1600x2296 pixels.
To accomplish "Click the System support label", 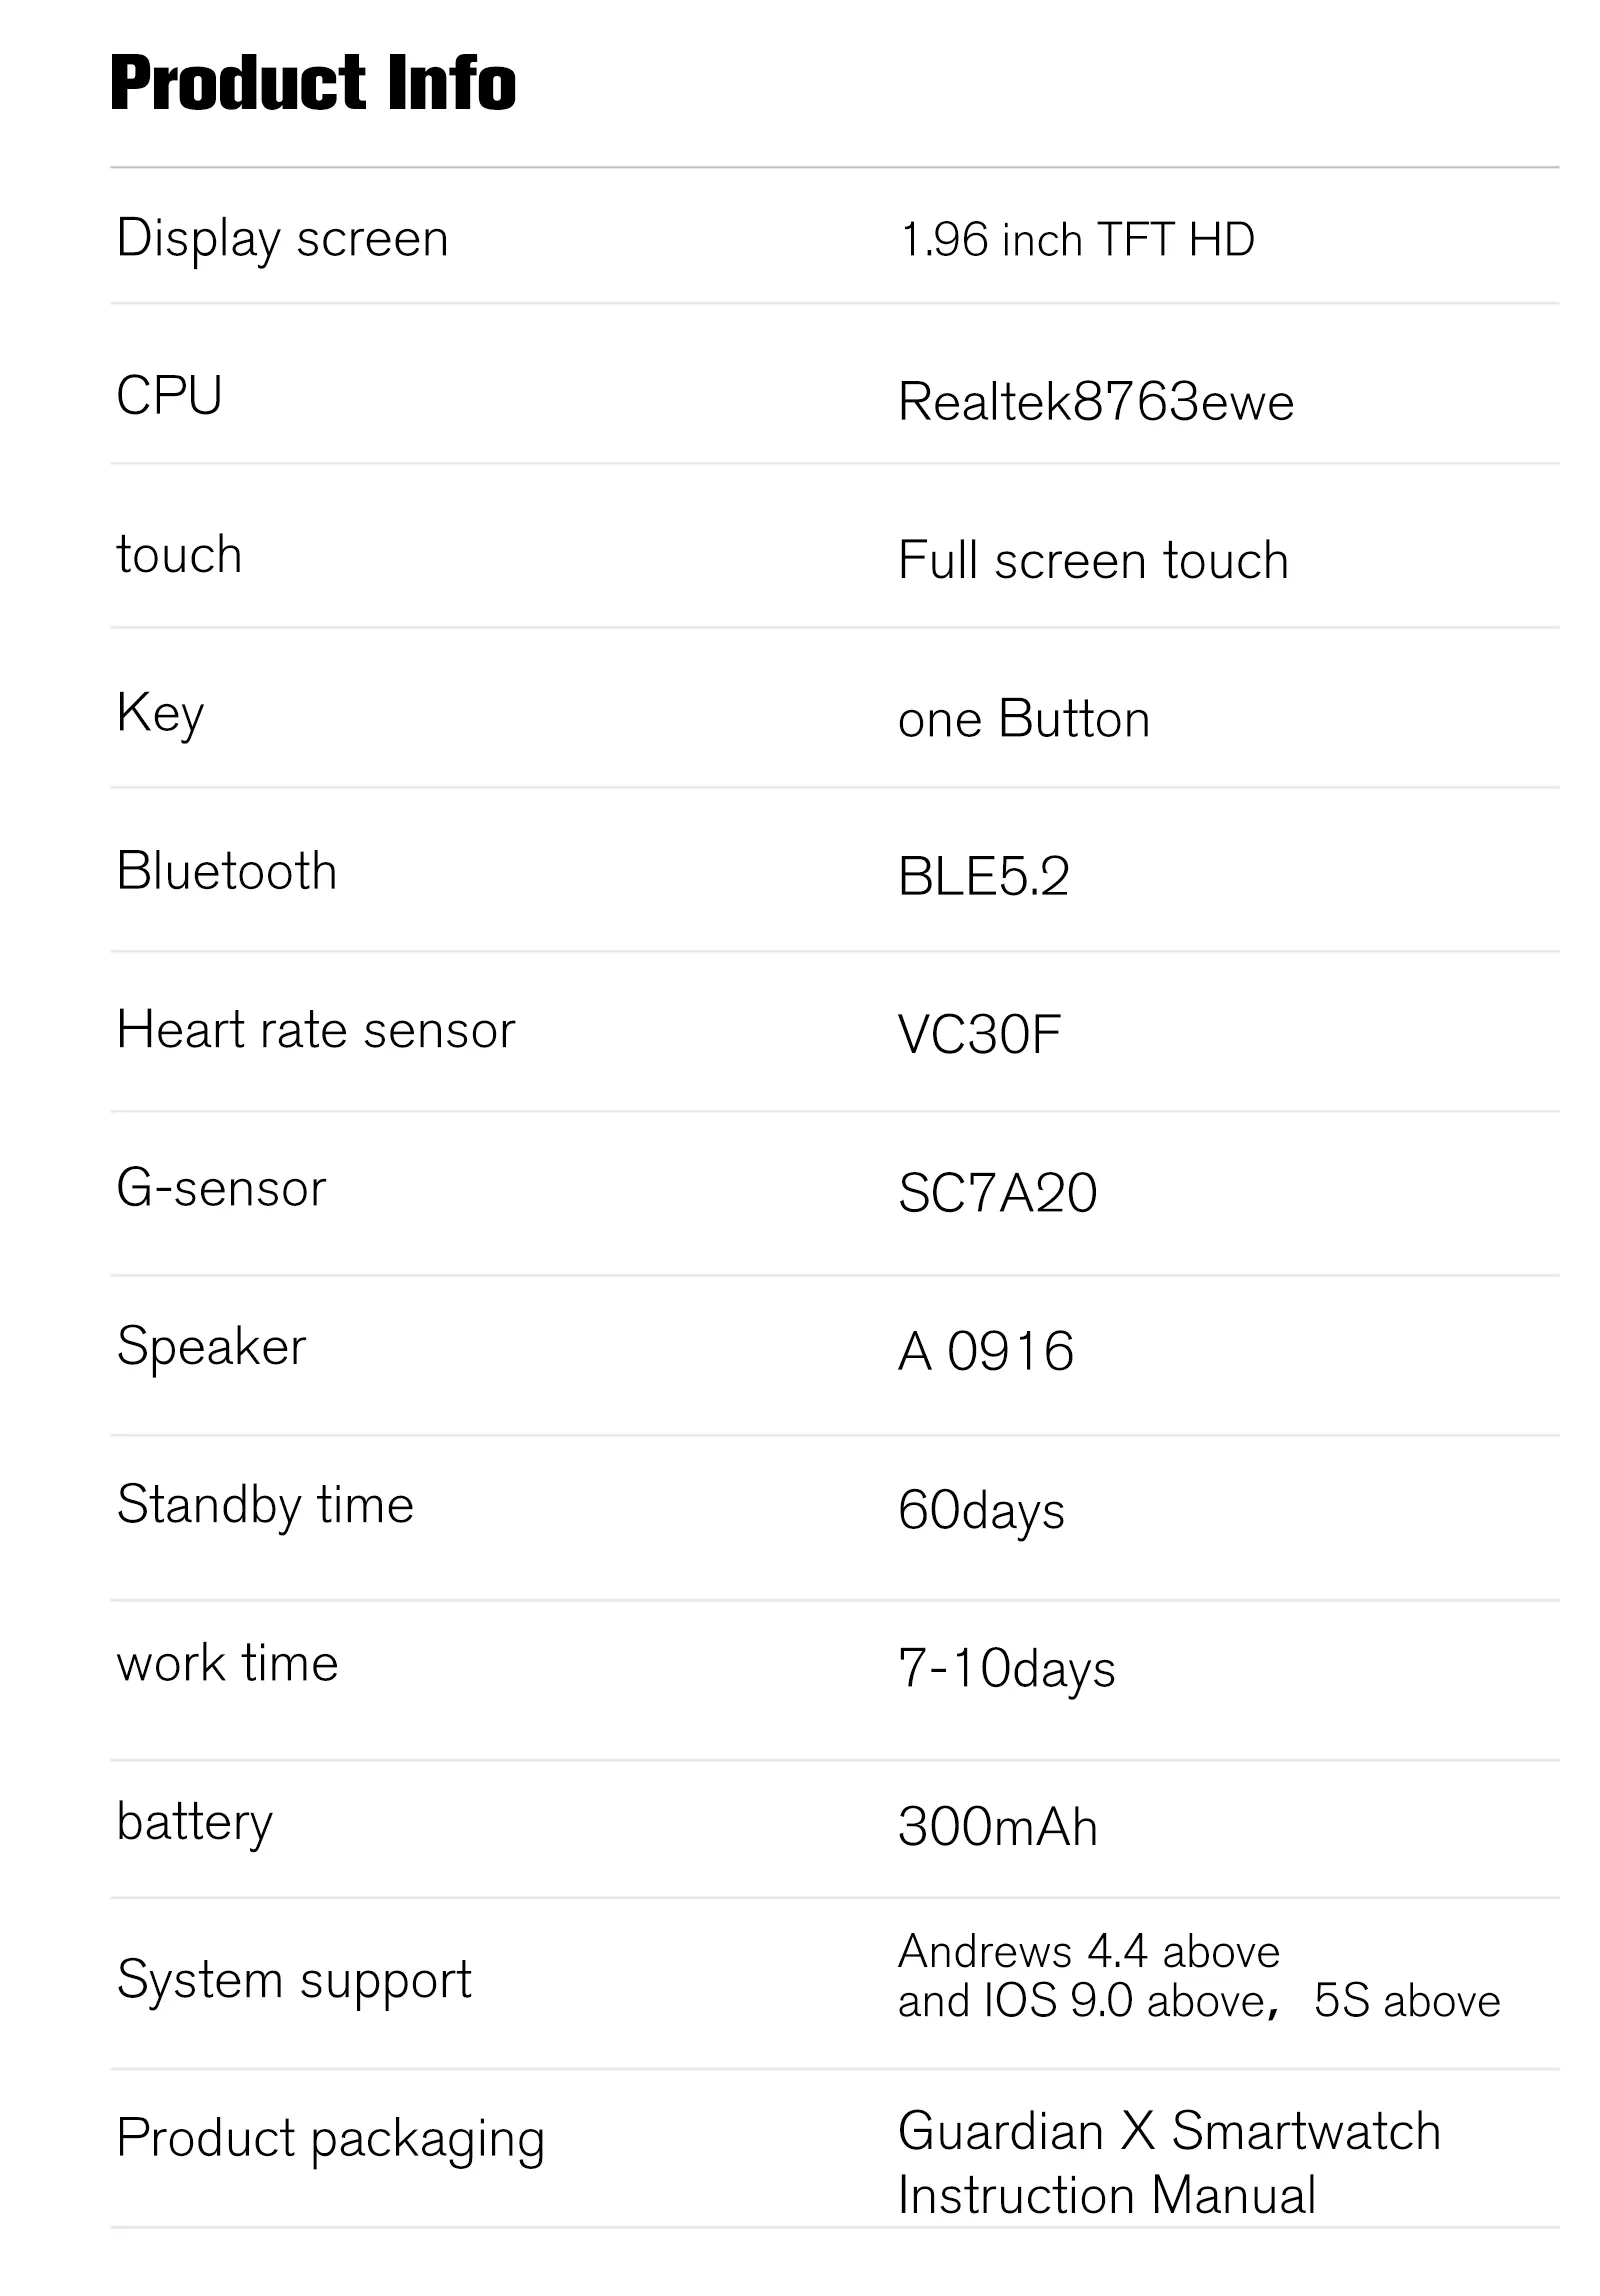I will click(x=294, y=1980).
